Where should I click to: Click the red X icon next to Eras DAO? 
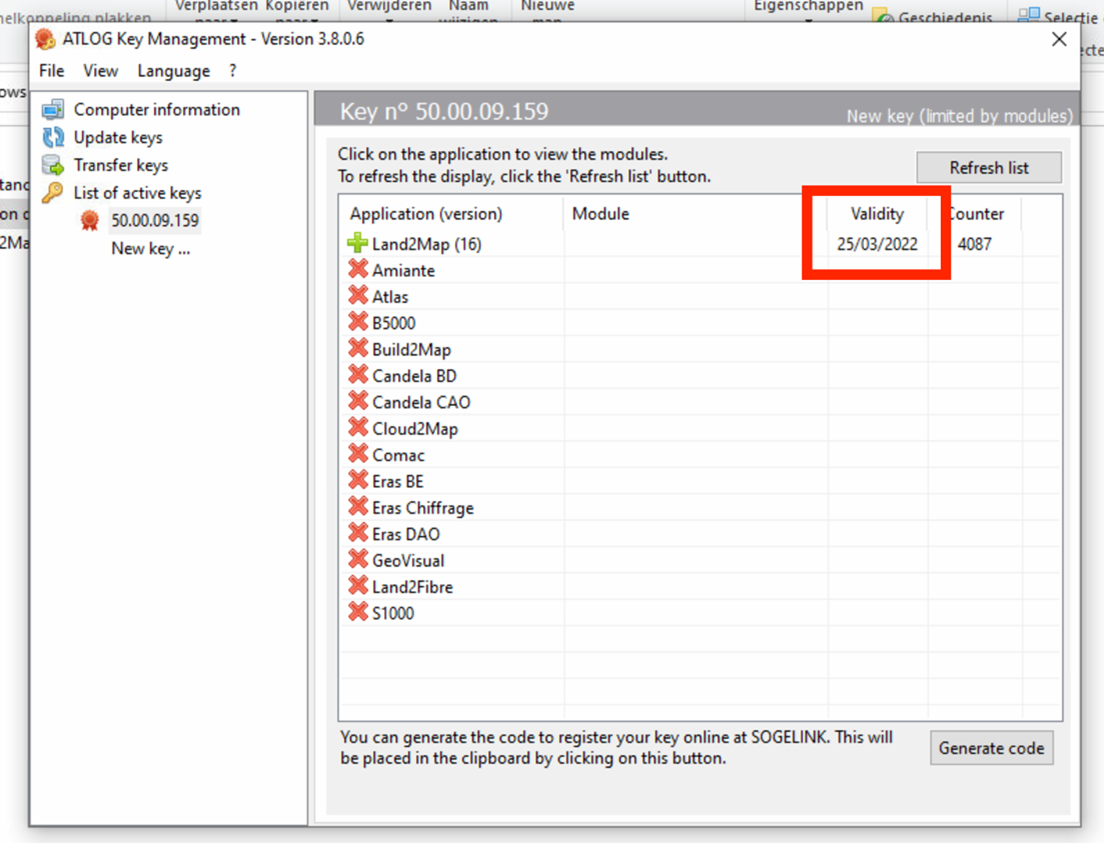(x=358, y=533)
